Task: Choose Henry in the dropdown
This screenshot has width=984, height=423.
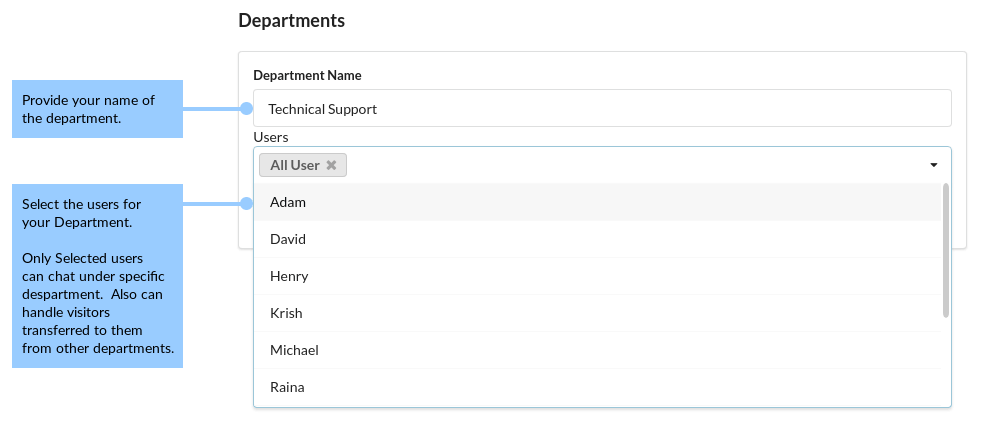Action: point(597,276)
